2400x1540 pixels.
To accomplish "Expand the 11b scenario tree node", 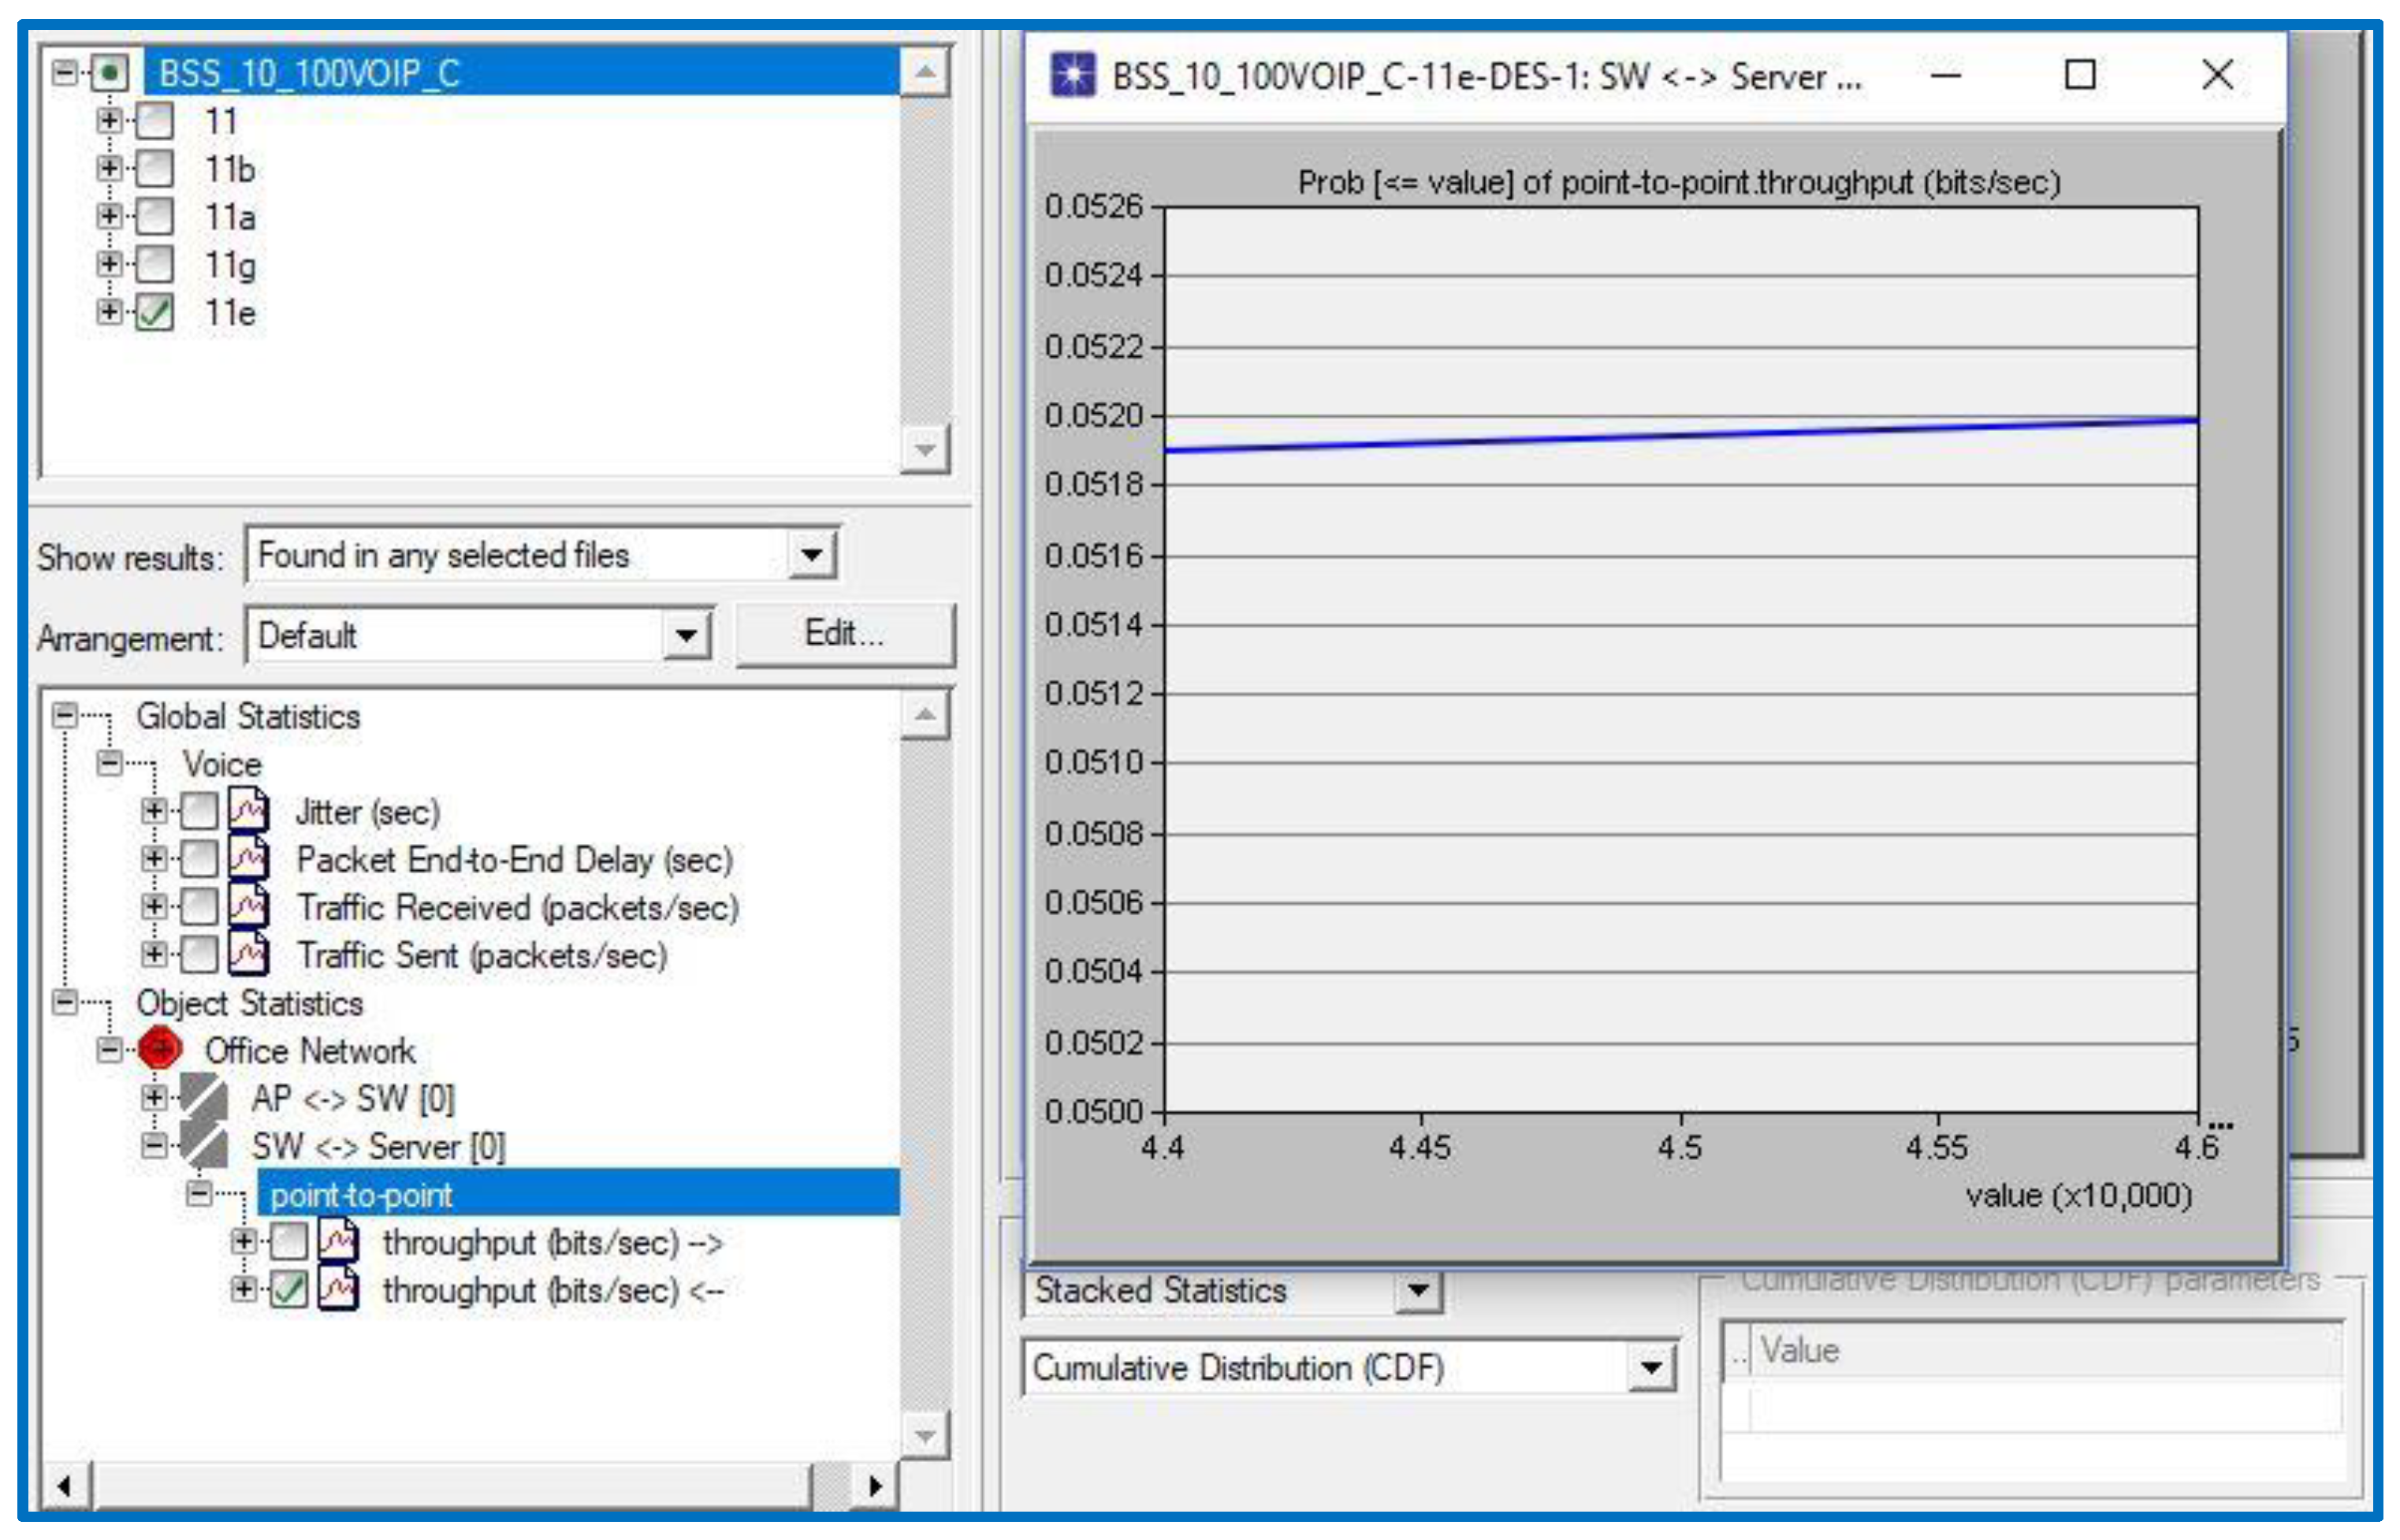I will click(109, 169).
